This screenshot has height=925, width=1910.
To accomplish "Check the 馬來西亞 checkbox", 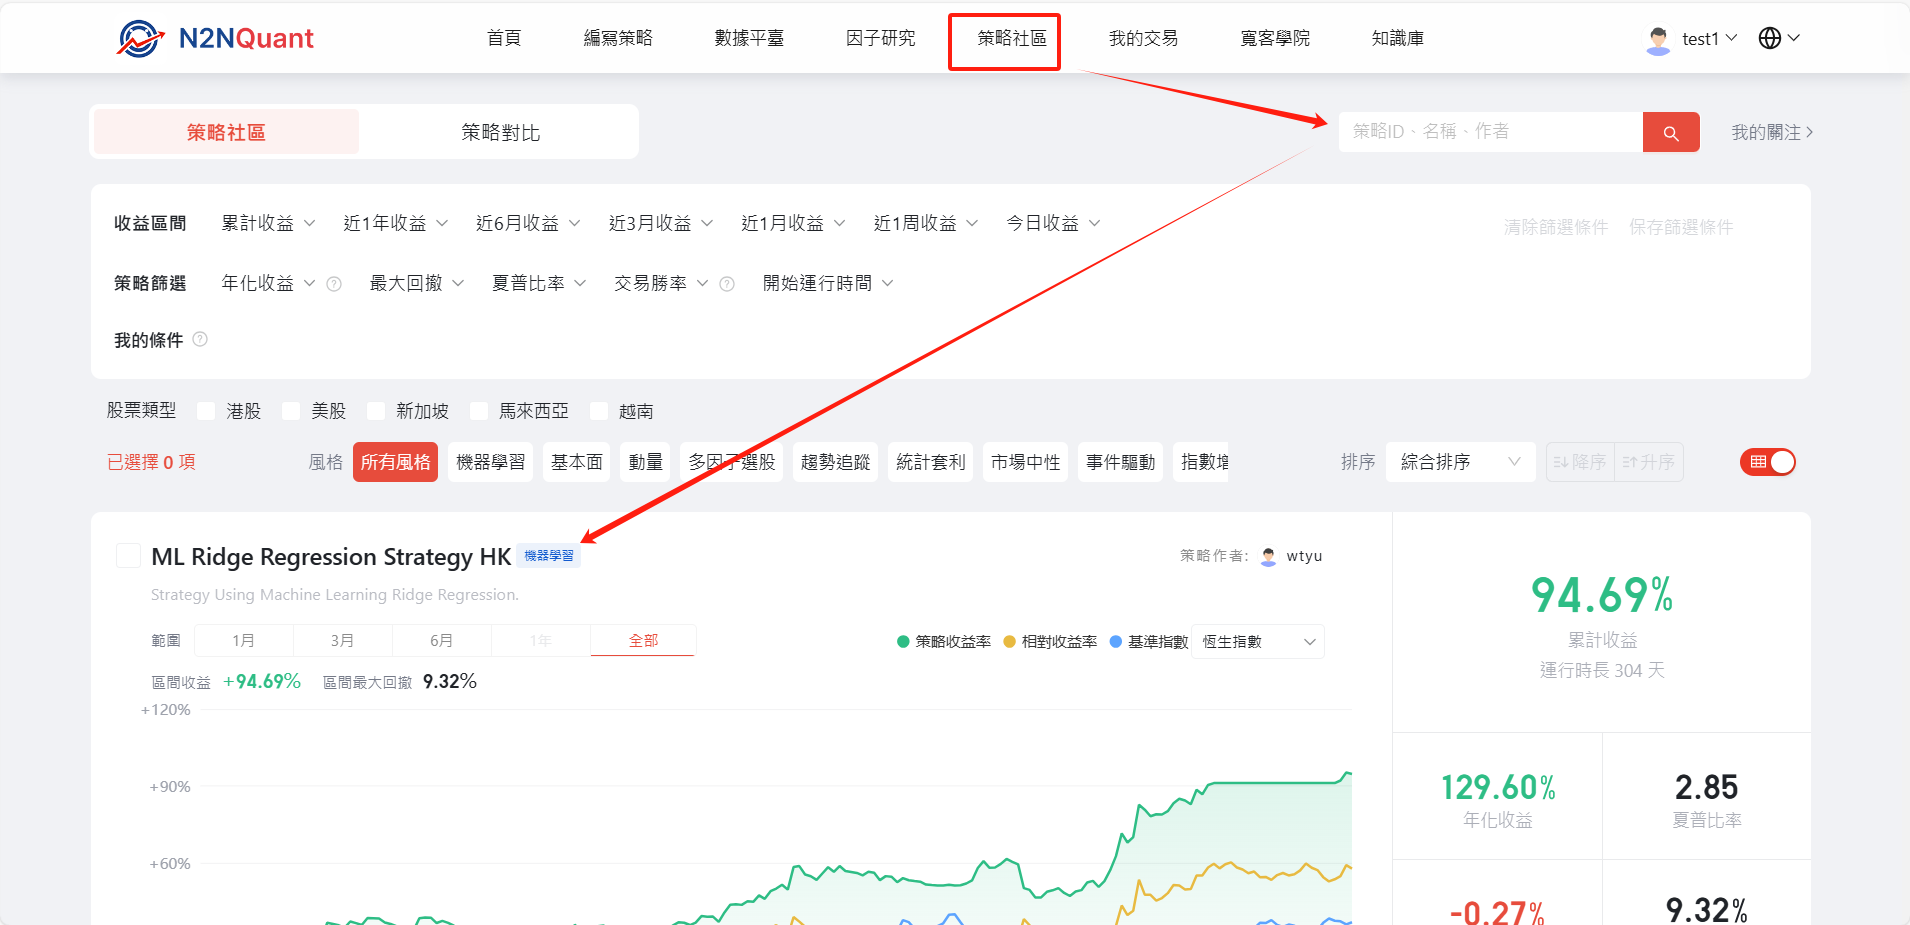I will [479, 411].
